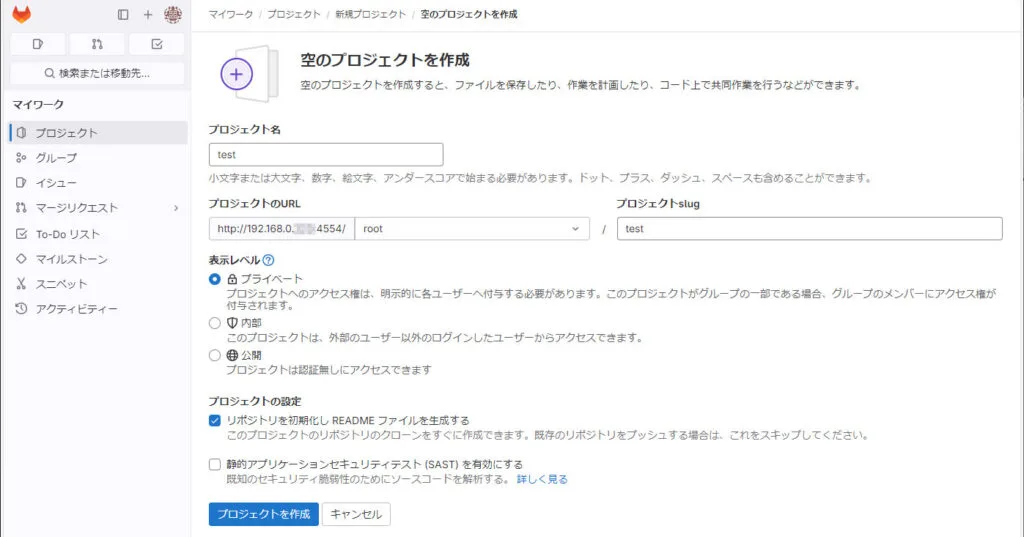Click the GitLab fox logo

pyautogui.click(x=21, y=14)
